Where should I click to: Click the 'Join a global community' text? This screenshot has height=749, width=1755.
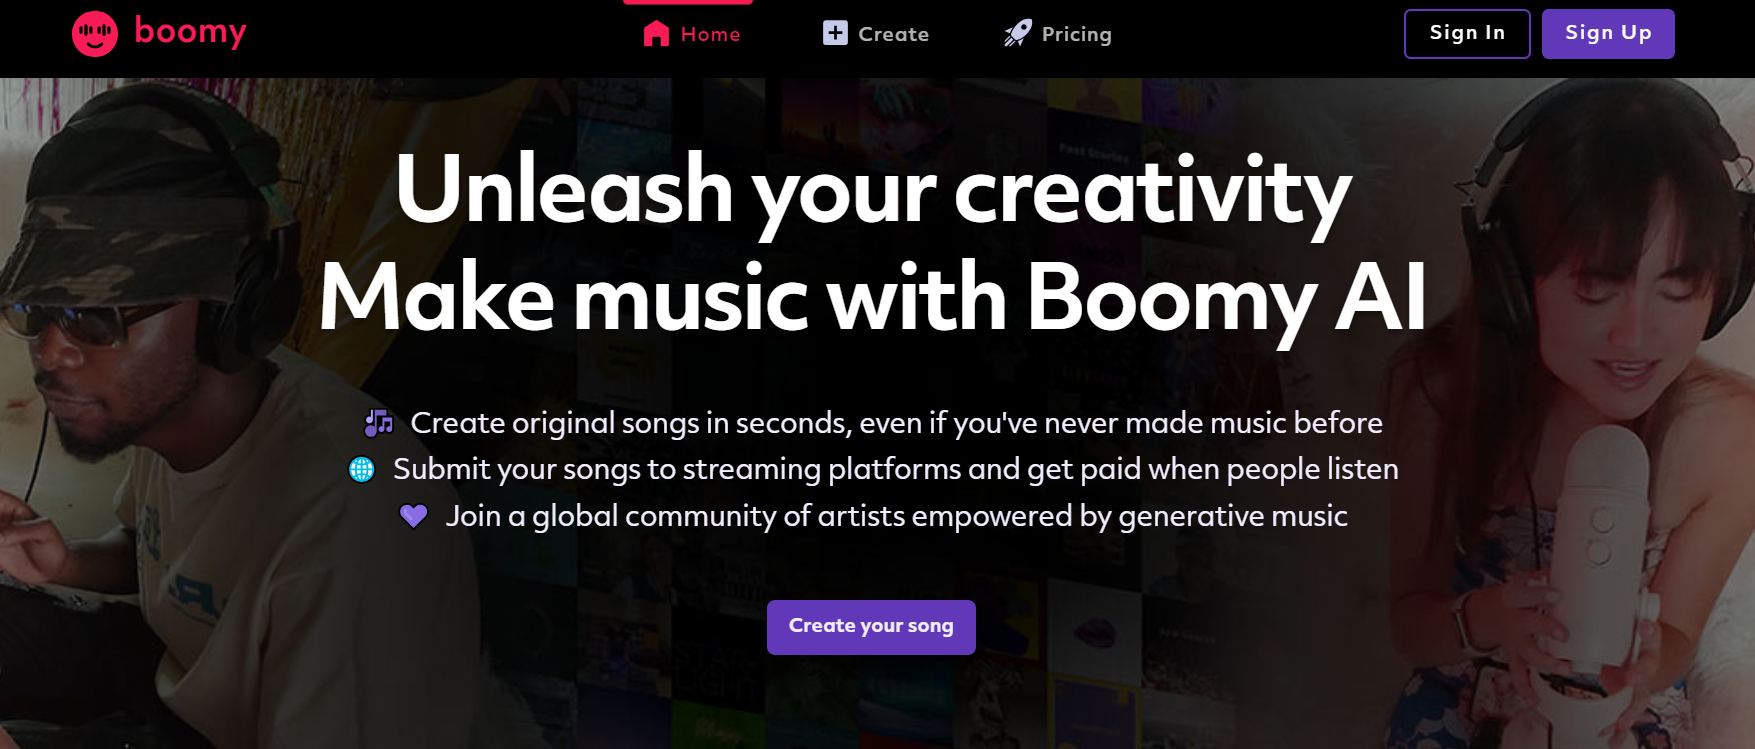click(896, 516)
